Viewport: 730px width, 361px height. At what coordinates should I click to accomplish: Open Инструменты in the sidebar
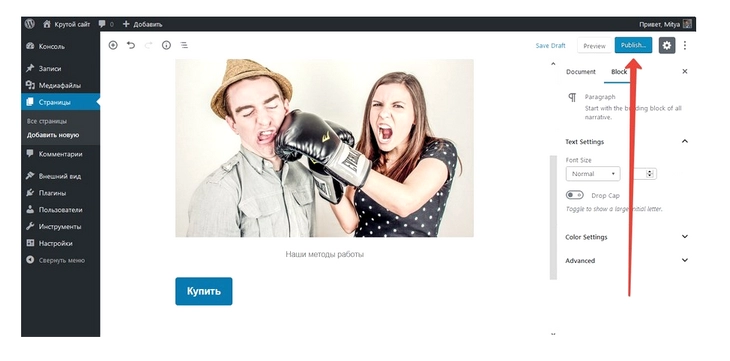click(x=60, y=226)
